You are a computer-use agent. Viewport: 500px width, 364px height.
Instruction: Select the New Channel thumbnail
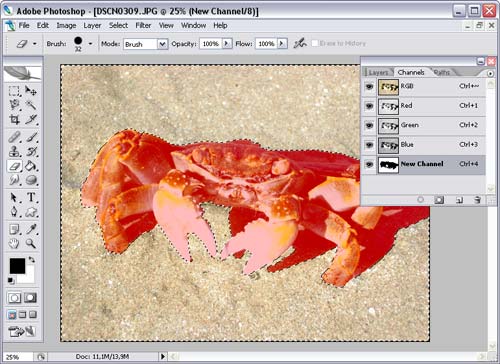388,165
